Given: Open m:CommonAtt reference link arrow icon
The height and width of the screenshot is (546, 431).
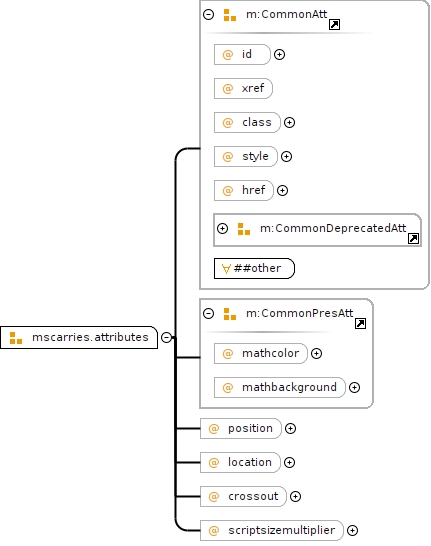Looking at the screenshot, I should [335, 25].
